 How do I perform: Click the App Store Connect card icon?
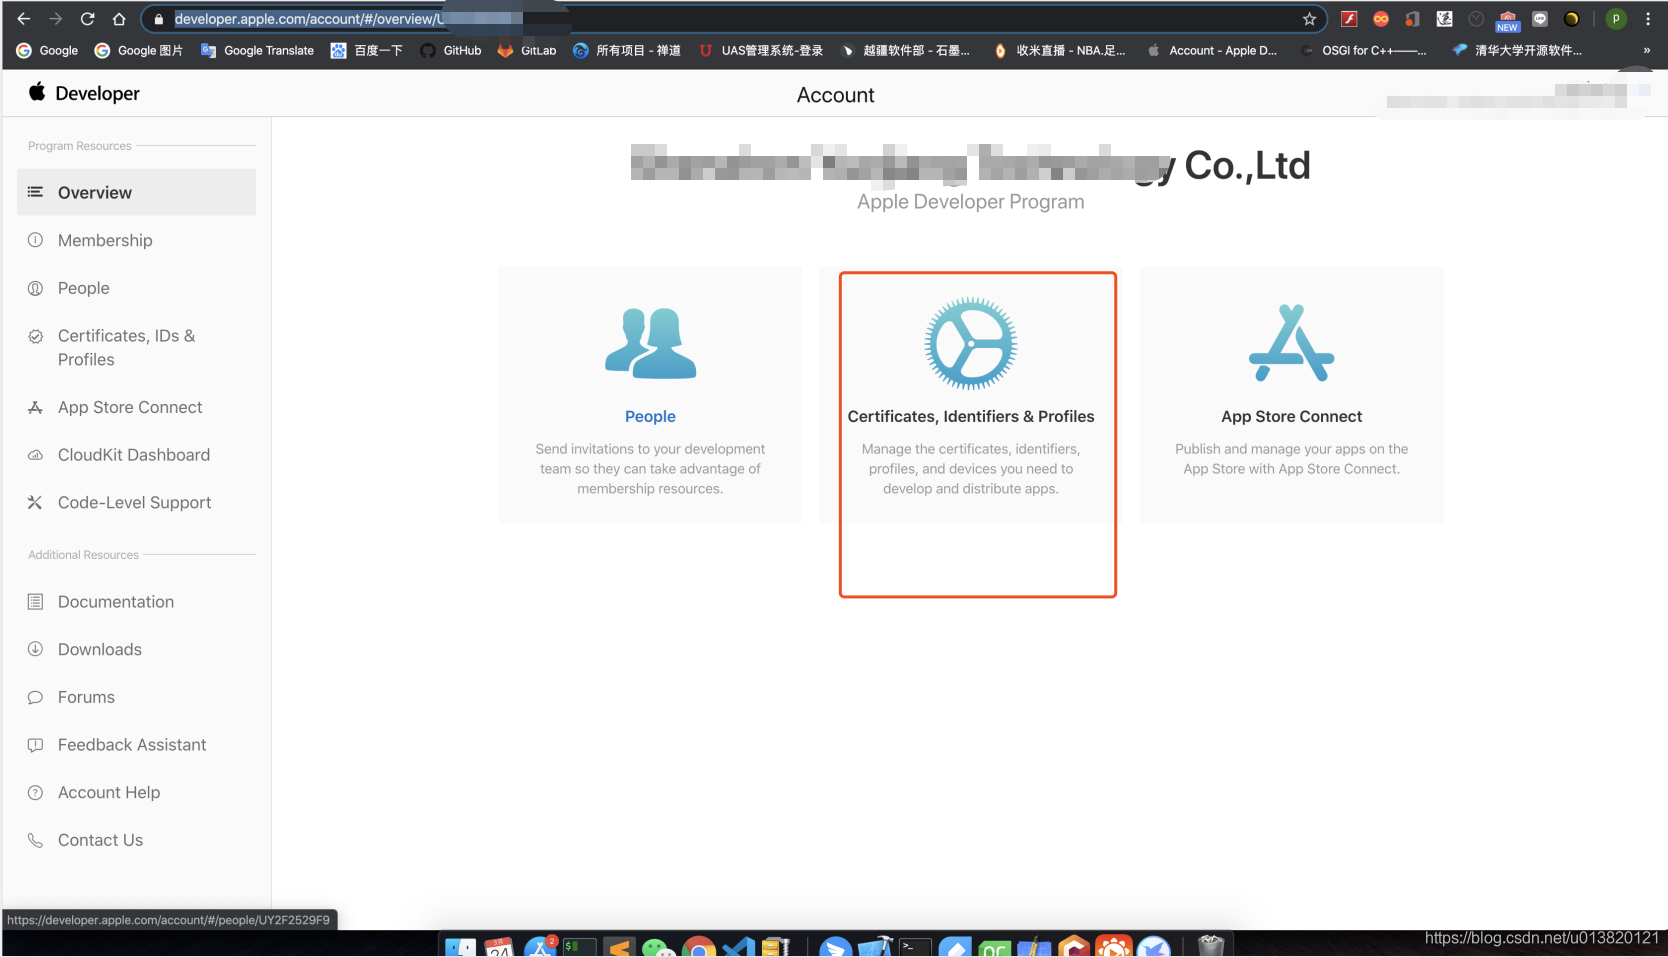coord(1291,343)
